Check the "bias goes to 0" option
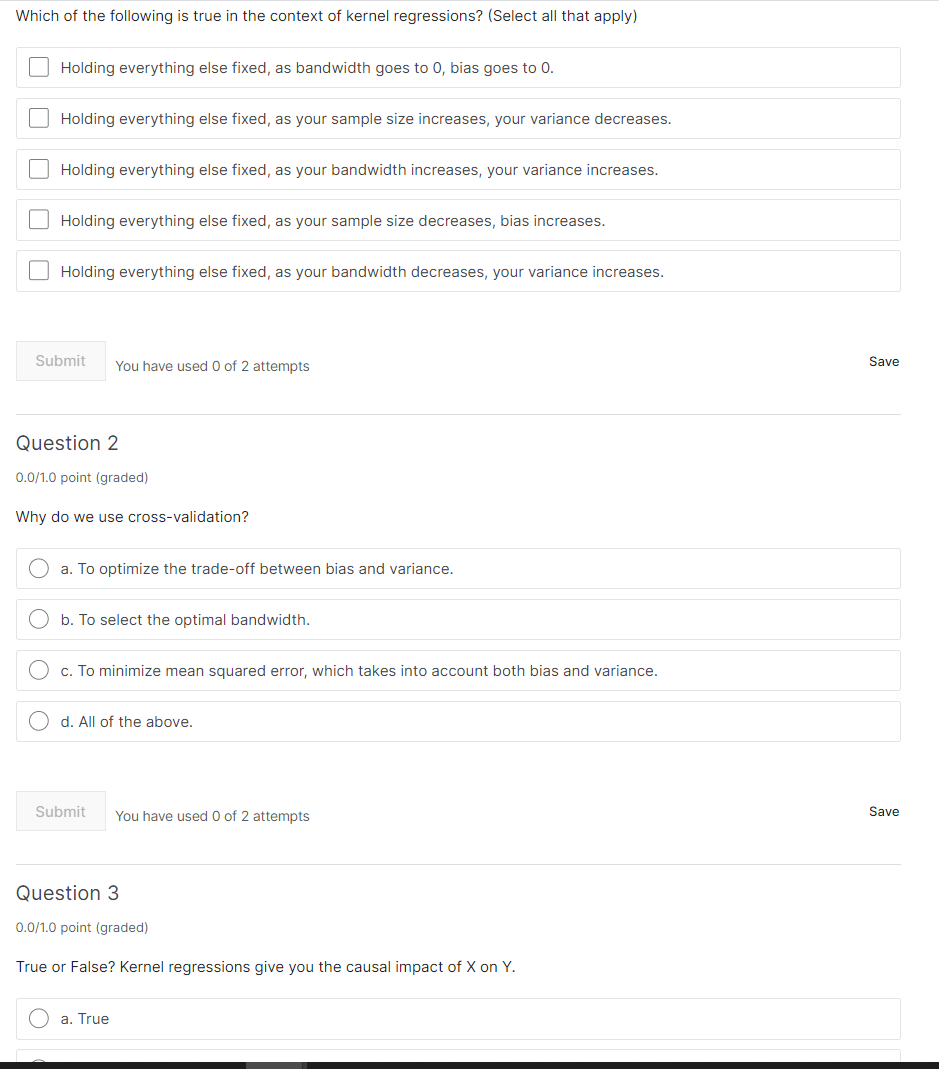 [x=38, y=67]
